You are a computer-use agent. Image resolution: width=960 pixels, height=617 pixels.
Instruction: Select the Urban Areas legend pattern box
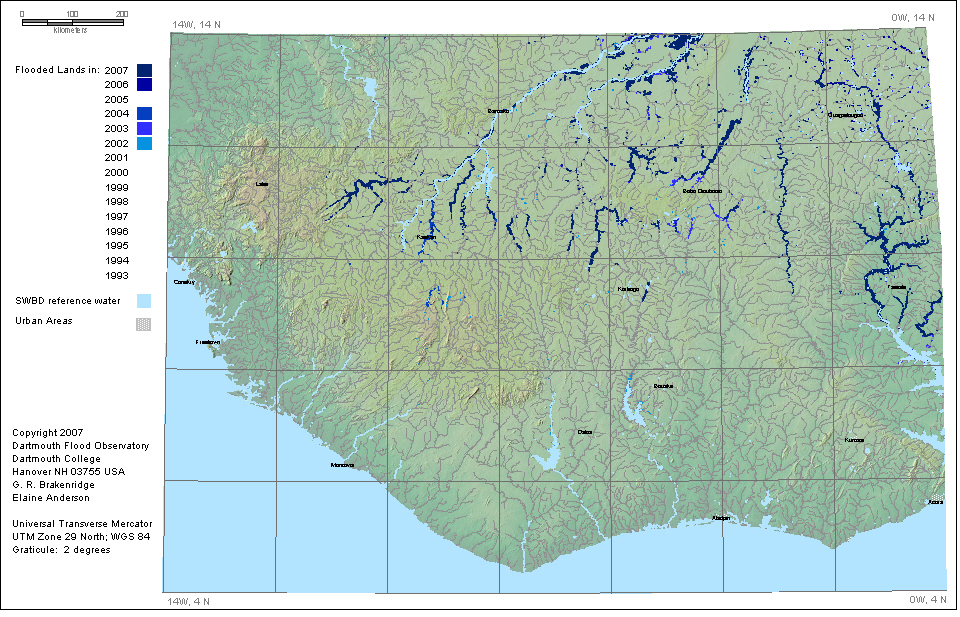(144, 323)
